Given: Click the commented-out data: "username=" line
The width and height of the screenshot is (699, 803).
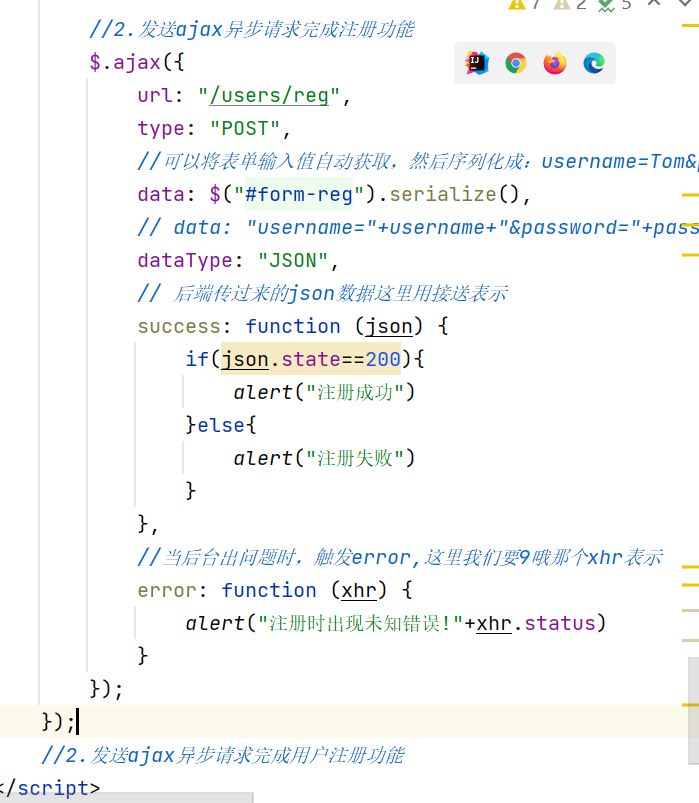Looking at the screenshot, I should point(417,228).
